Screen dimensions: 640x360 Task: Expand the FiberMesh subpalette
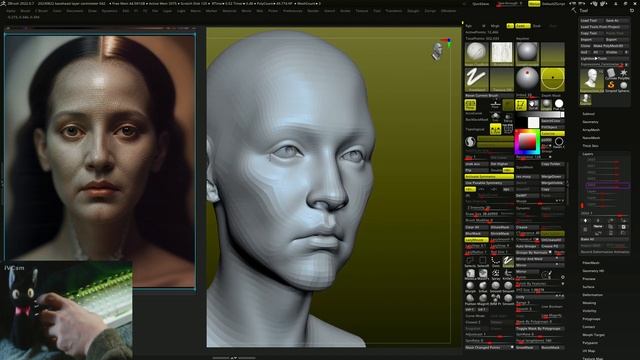(591, 263)
